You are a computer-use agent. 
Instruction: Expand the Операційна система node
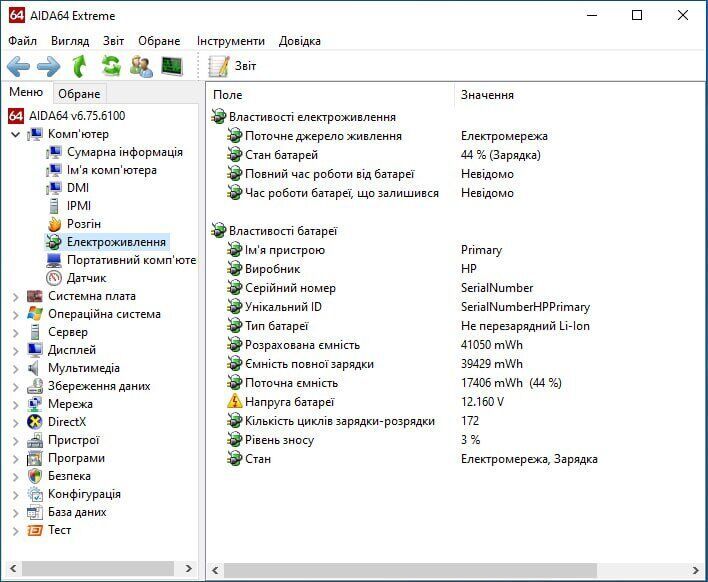[15, 314]
